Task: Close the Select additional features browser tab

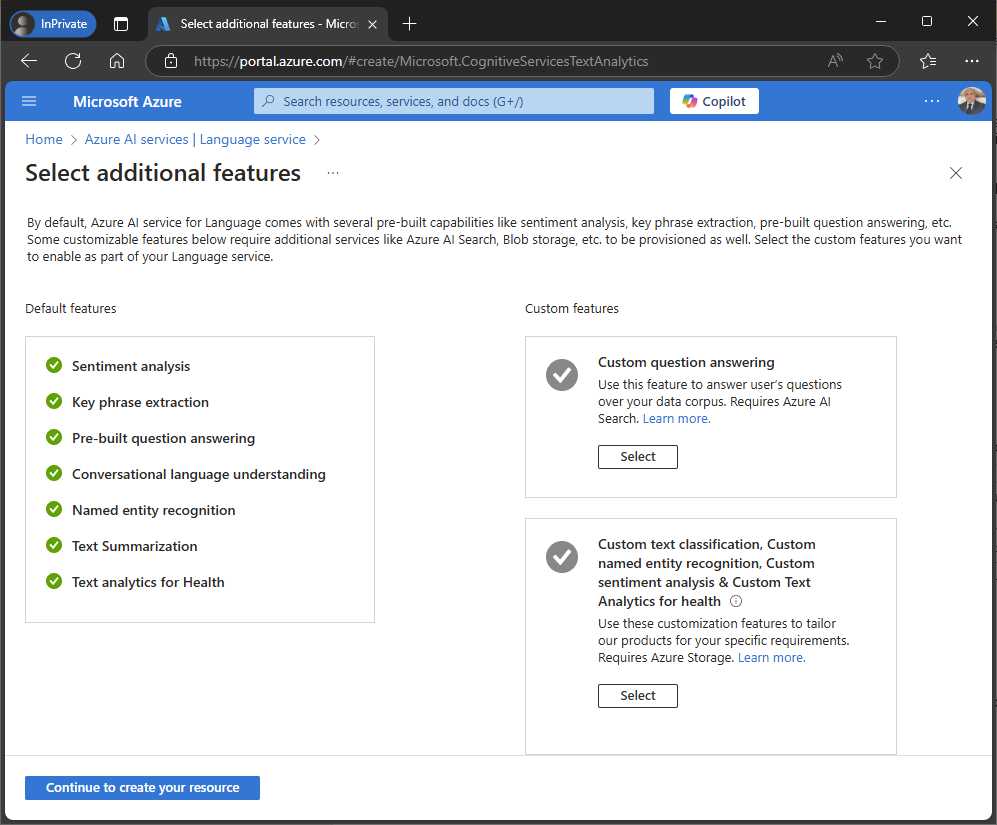Action: 373,24
